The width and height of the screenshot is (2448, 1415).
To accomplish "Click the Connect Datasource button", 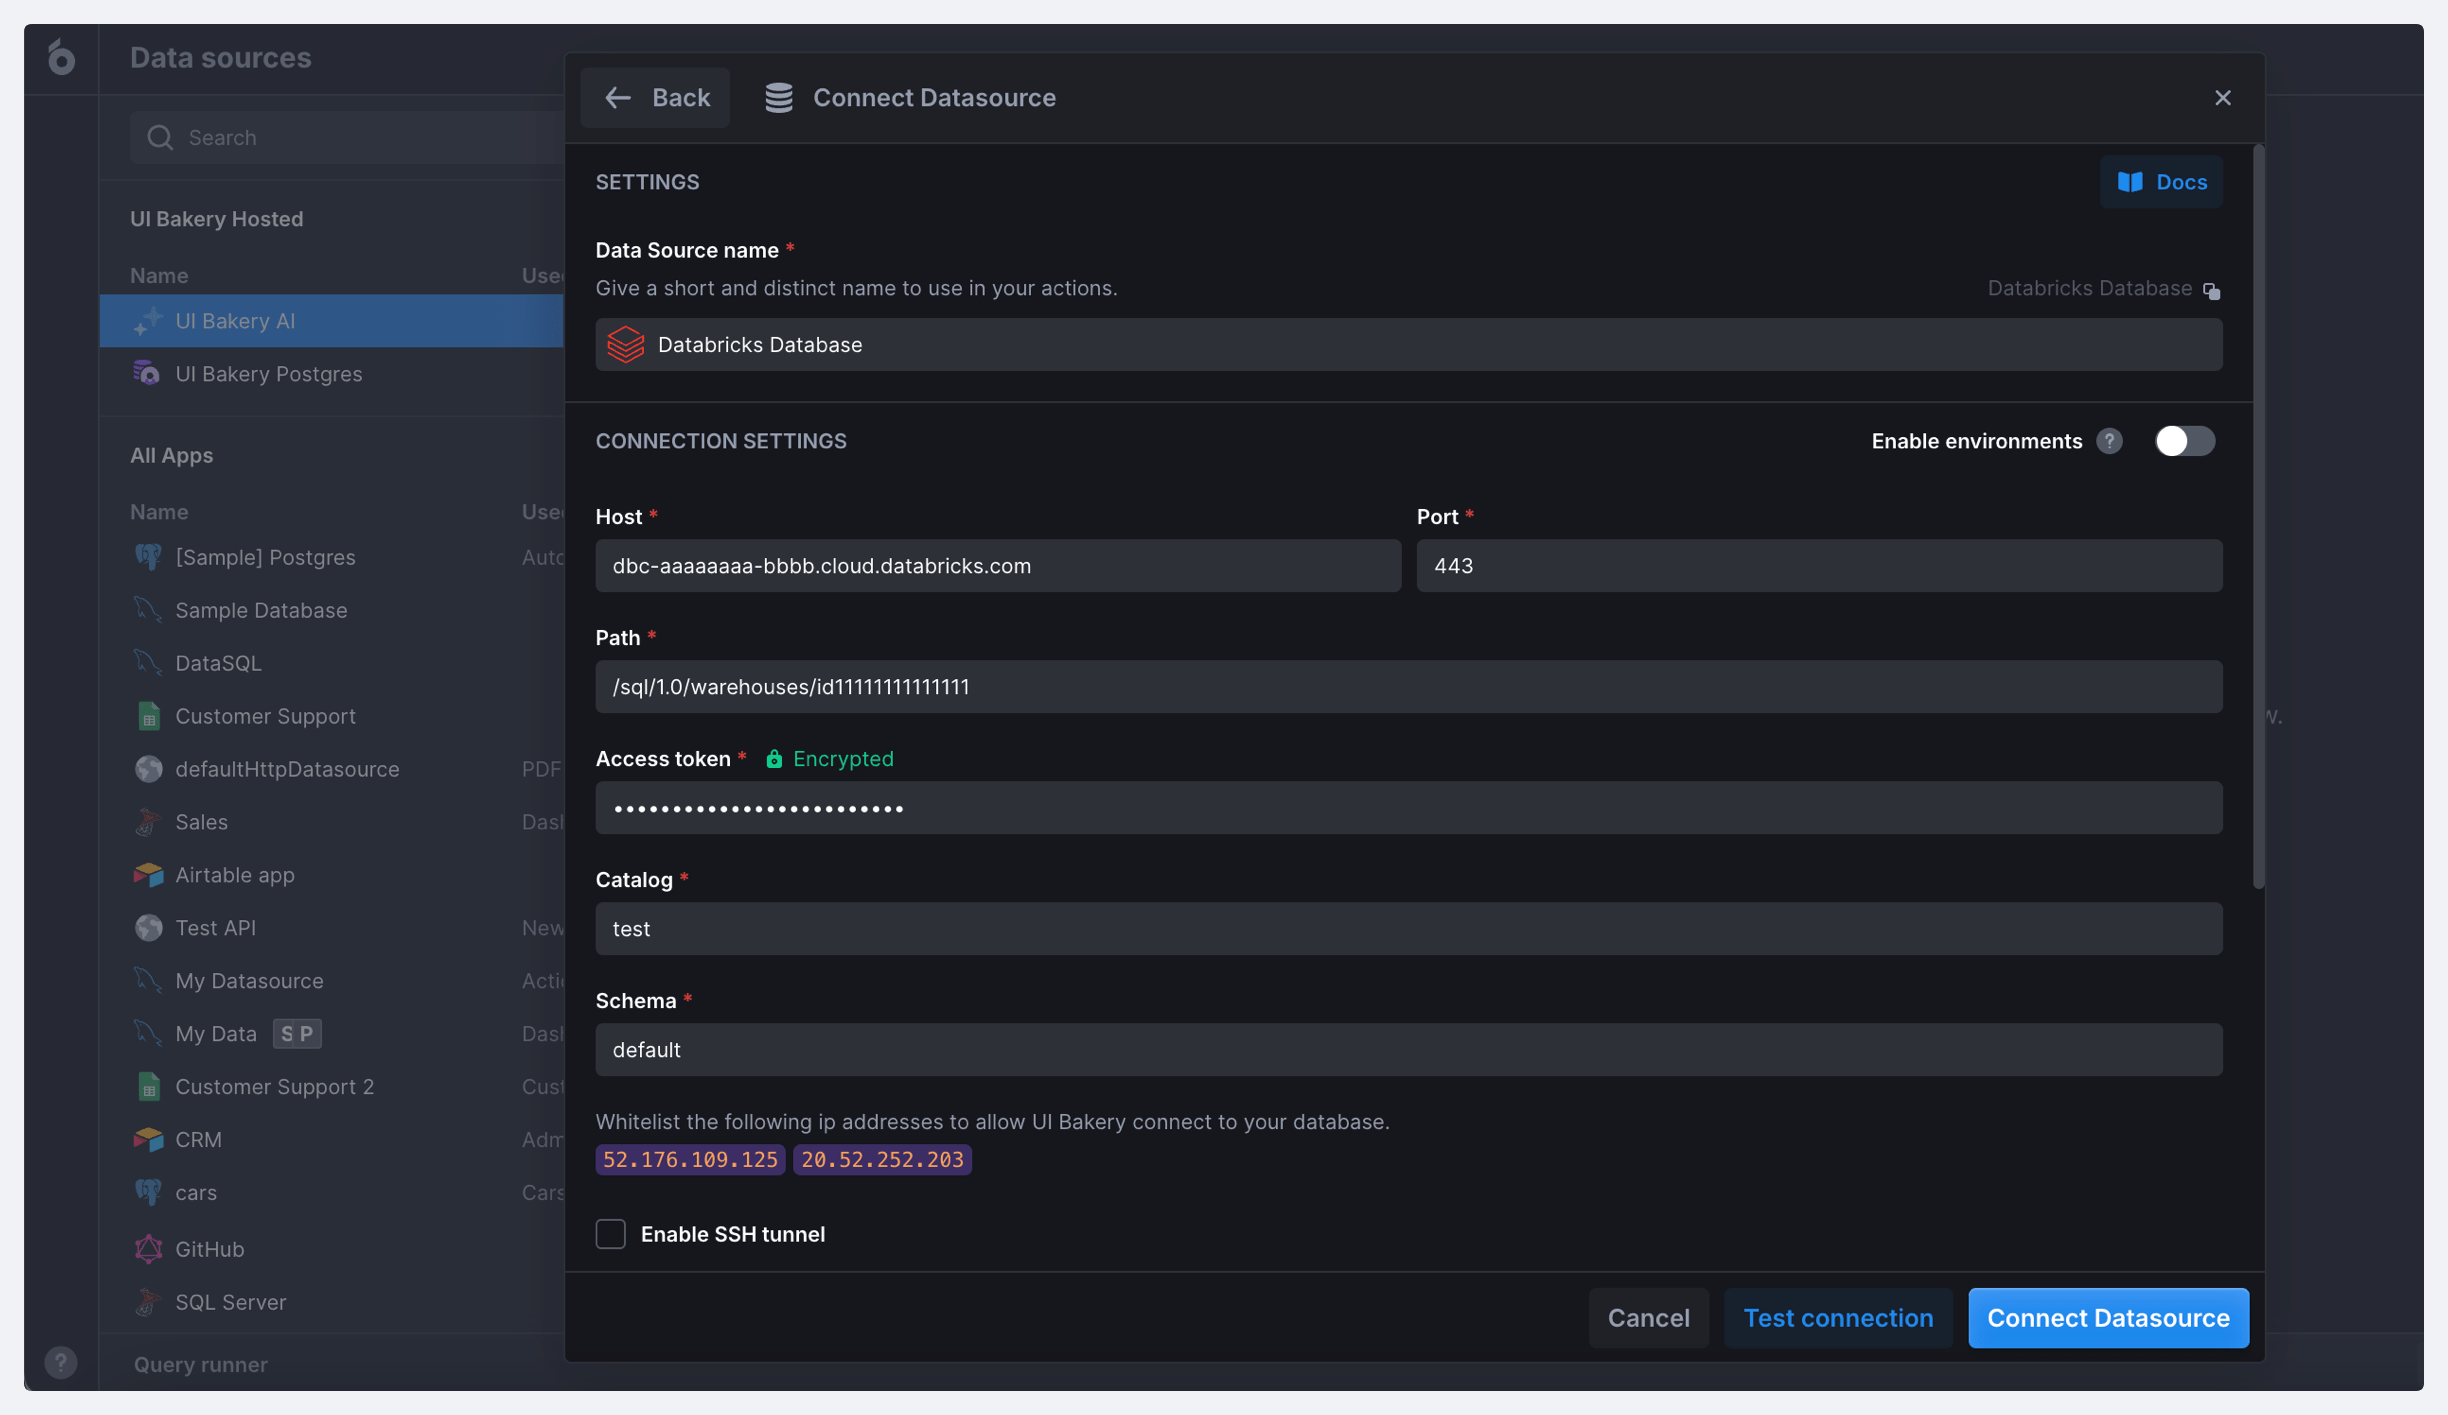I will (2108, 1318).
